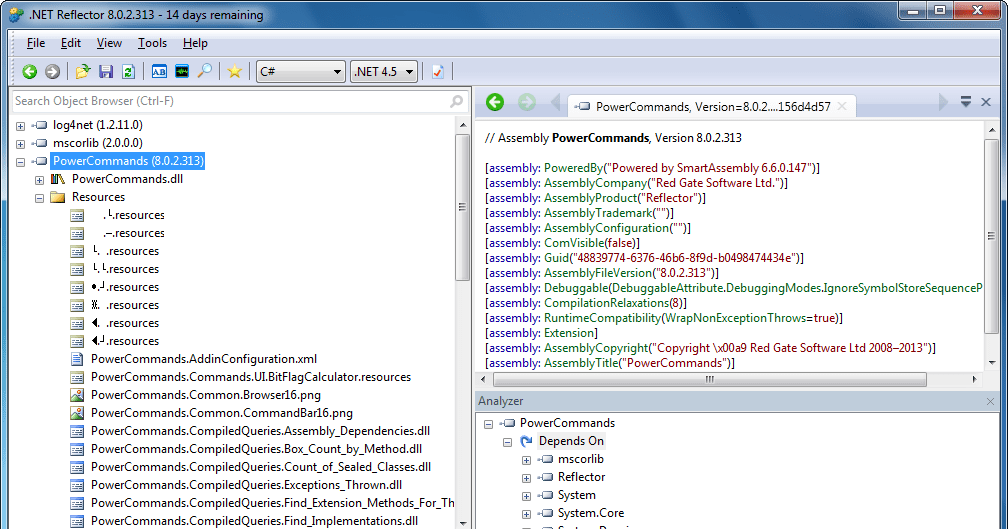Open the Analyzer via the waveform toolbar icon
The height and width of the screenshot is (529, 1008).
(182, 71)
